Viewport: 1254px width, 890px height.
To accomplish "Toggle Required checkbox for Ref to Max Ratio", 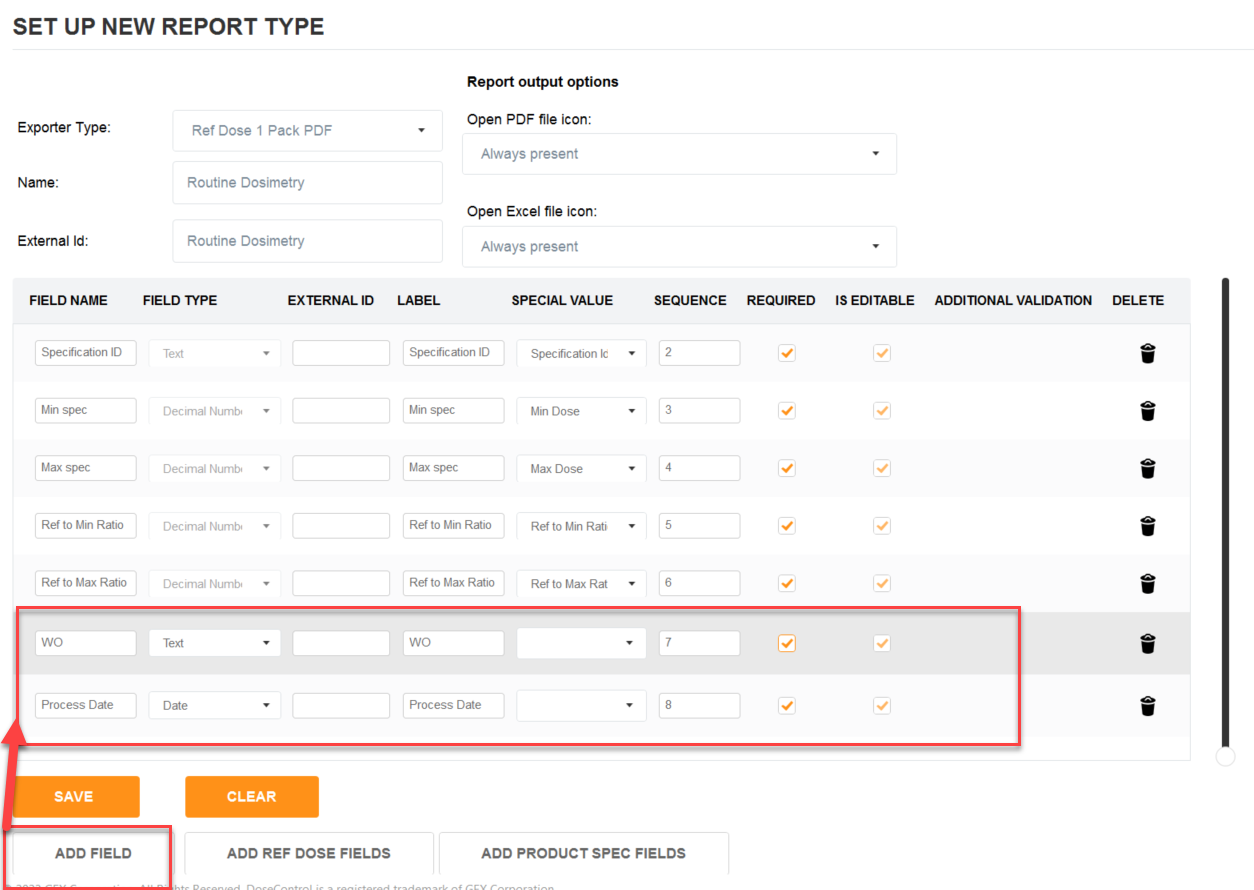I will pyautogui.click(x=787, y=583).
